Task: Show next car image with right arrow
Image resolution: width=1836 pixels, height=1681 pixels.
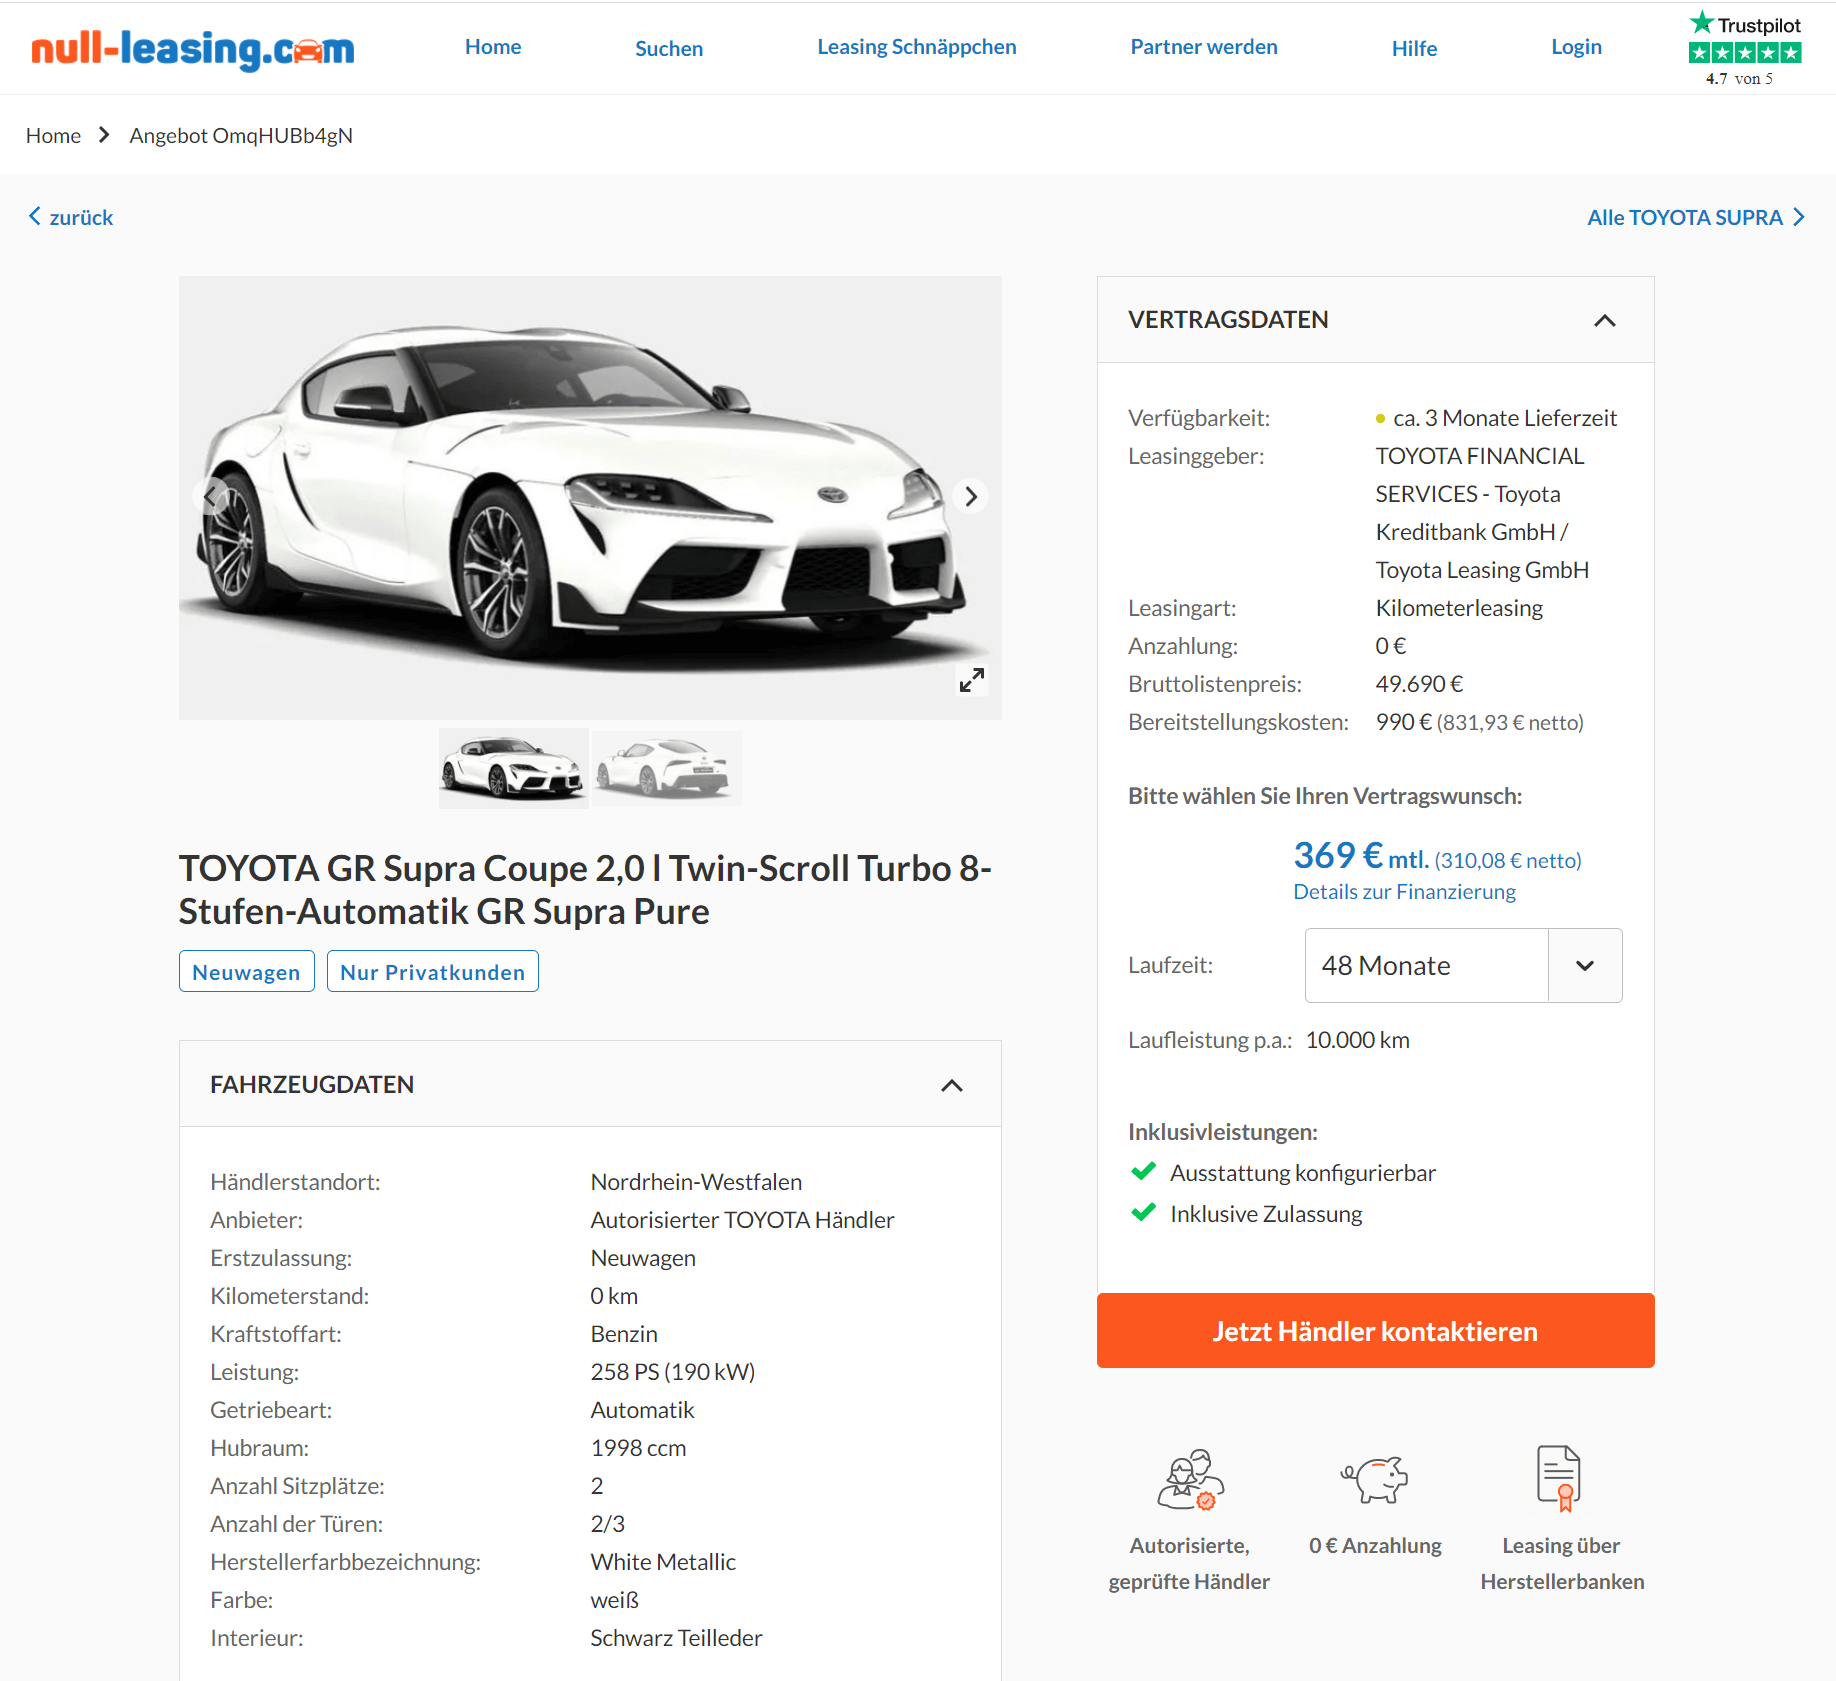Action: (x=970, y=496)
